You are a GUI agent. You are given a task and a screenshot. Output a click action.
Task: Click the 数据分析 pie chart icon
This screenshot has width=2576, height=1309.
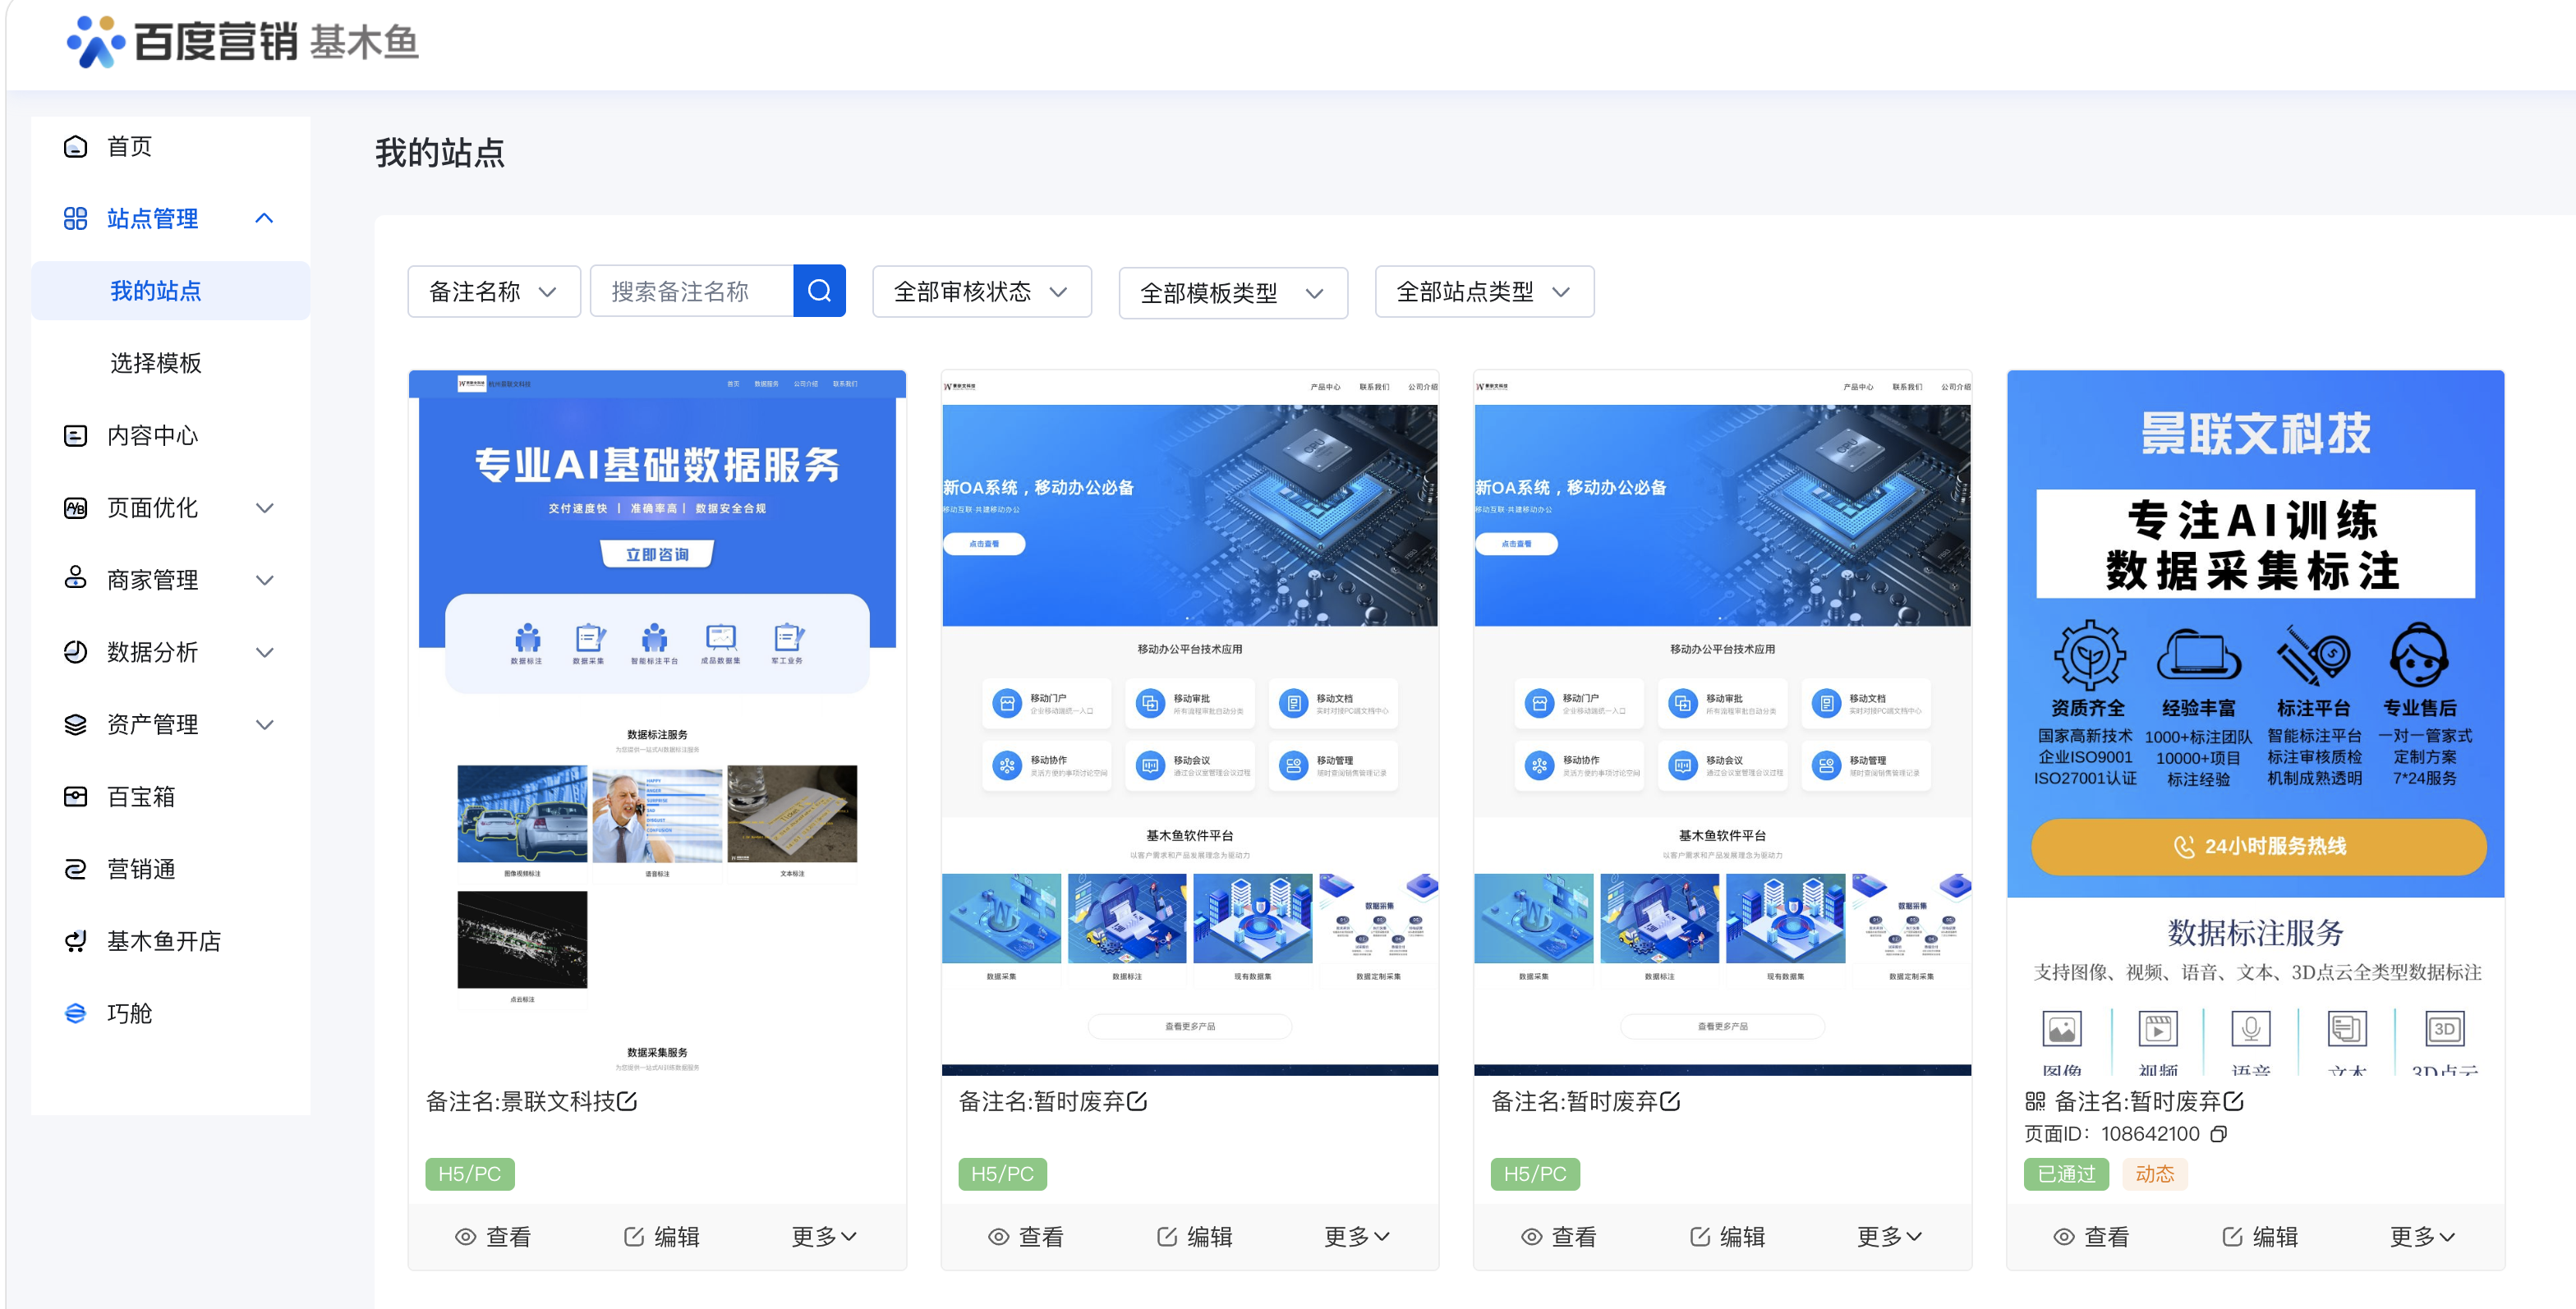[x=75, y=652]
